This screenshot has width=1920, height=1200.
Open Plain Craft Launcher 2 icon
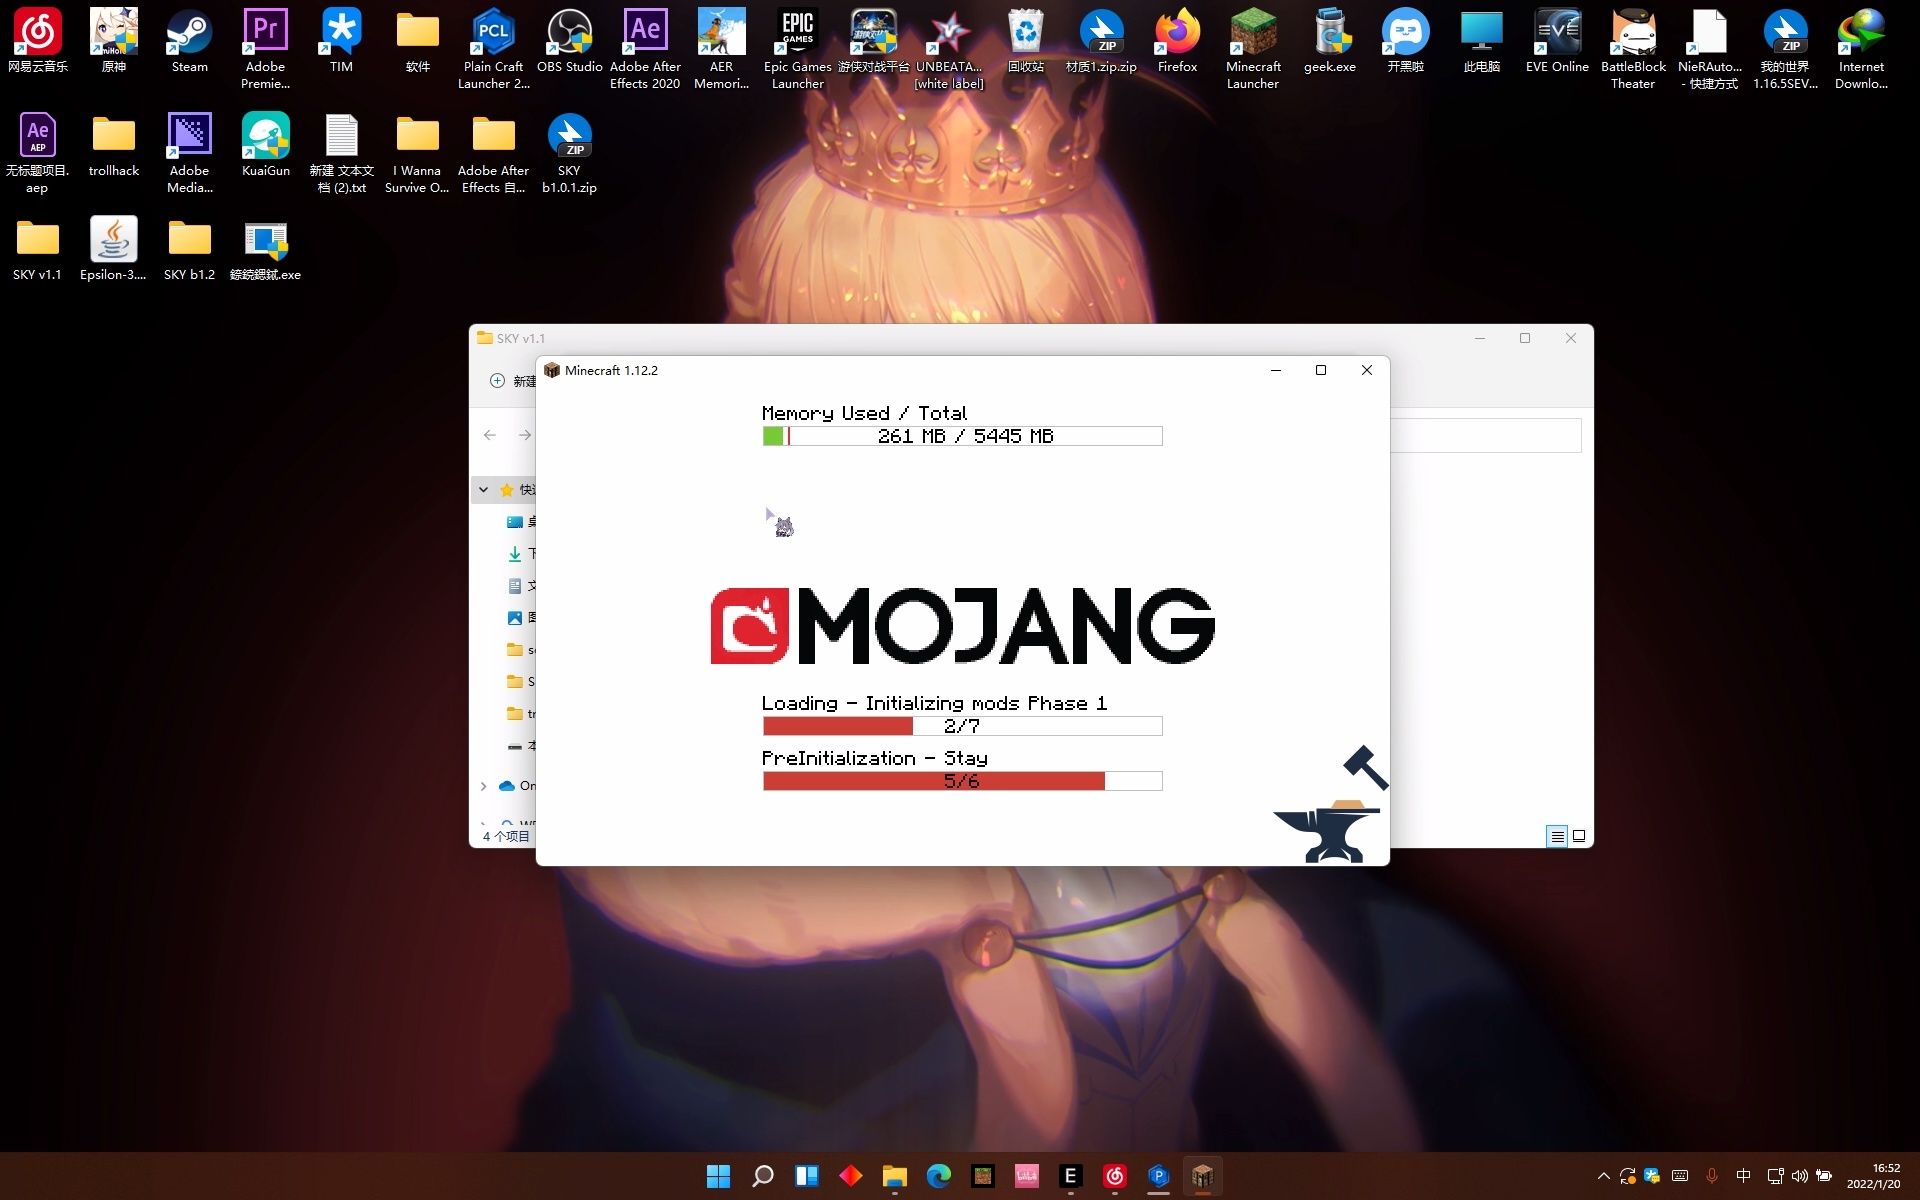493,48
